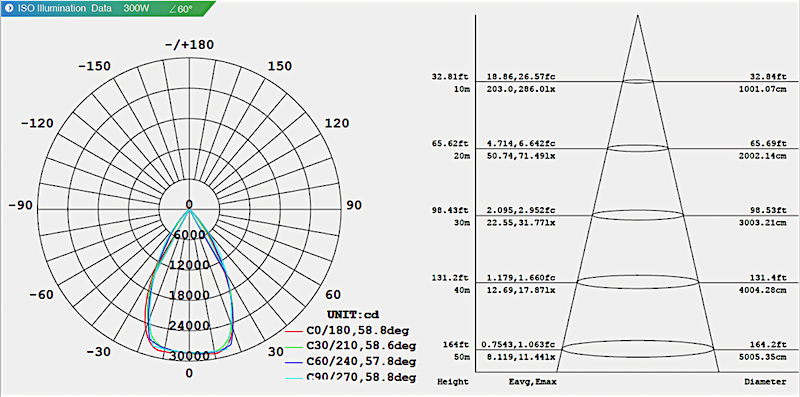Viewport: 800px width, 397px height.
Task: Click the green C30/210 legend line
Action: [294, 346]
